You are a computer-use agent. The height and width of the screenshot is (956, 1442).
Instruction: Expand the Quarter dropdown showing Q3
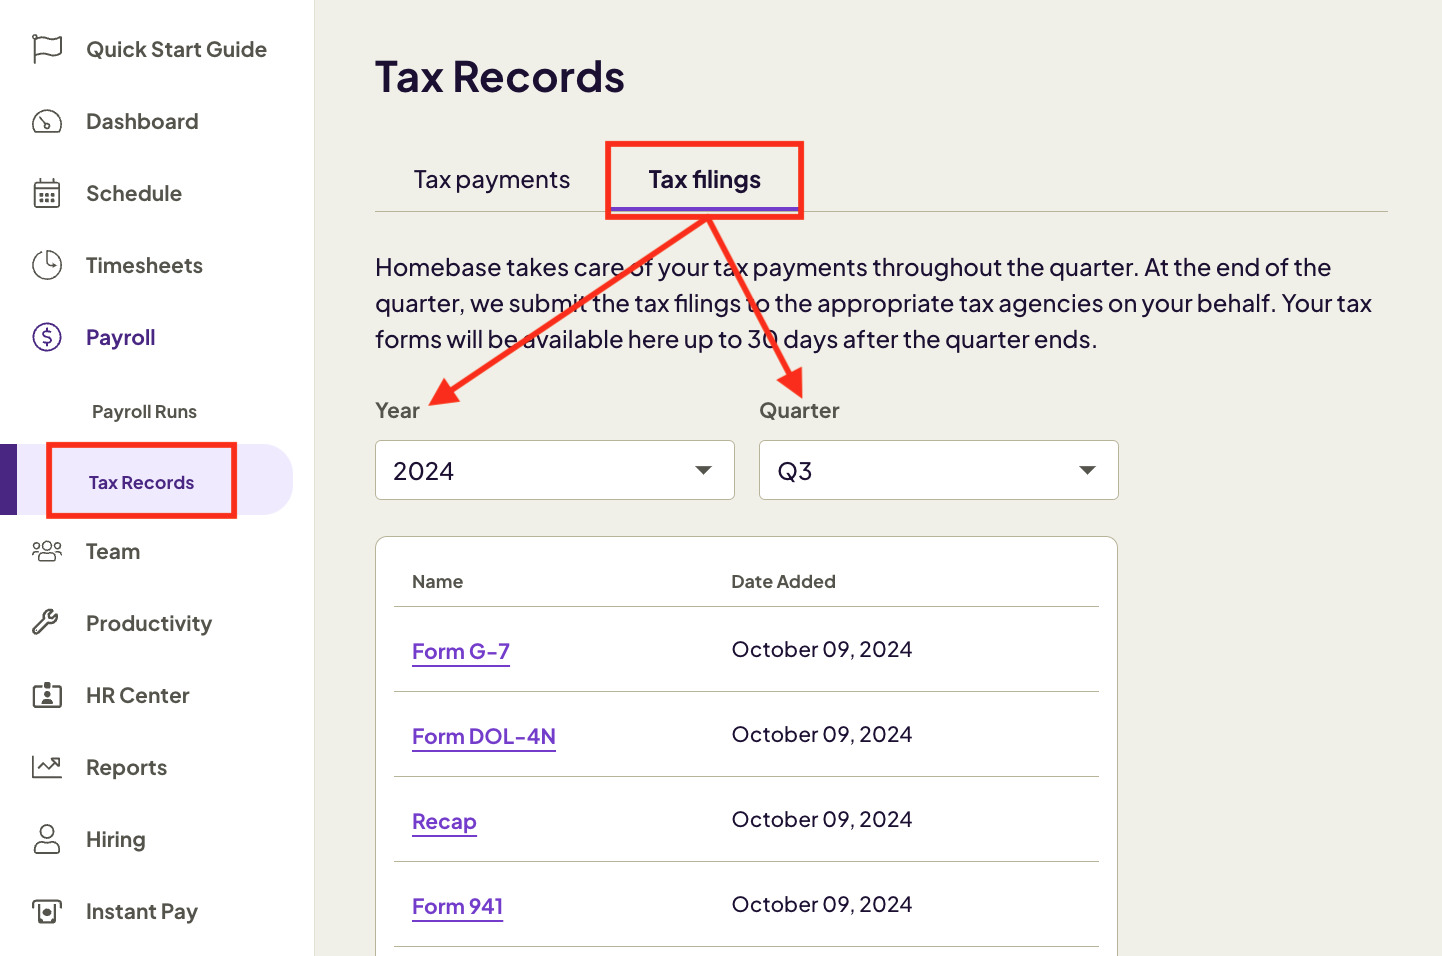click(x=938, y=470)
